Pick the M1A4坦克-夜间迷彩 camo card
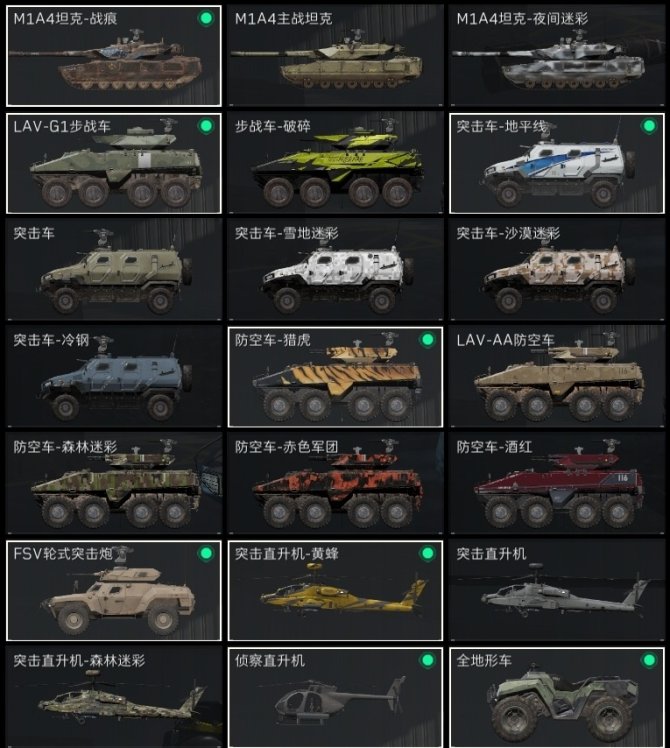 point(557,56)
